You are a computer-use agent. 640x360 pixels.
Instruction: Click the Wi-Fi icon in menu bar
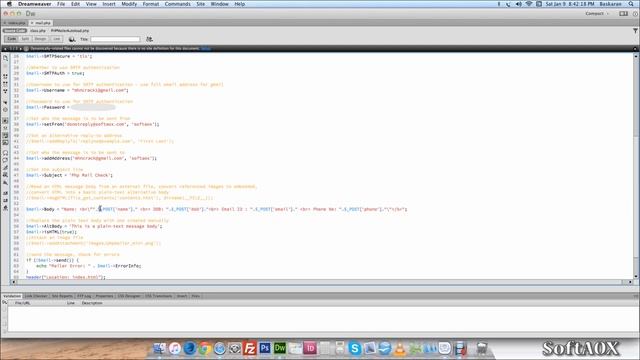[529, 4]
